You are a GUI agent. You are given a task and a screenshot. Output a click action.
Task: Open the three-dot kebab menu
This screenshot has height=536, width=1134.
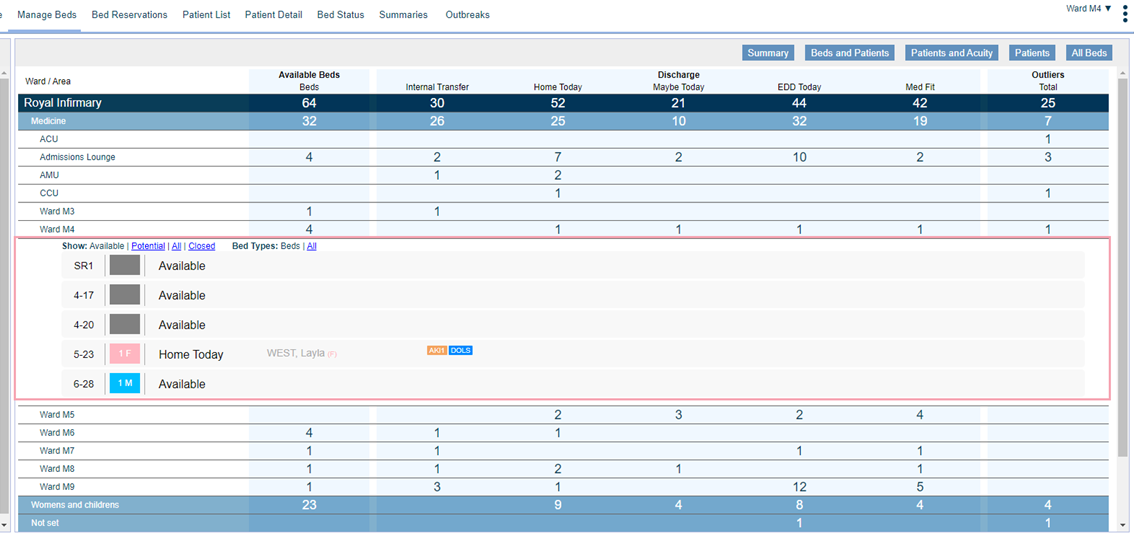(x=1125, y=13)
